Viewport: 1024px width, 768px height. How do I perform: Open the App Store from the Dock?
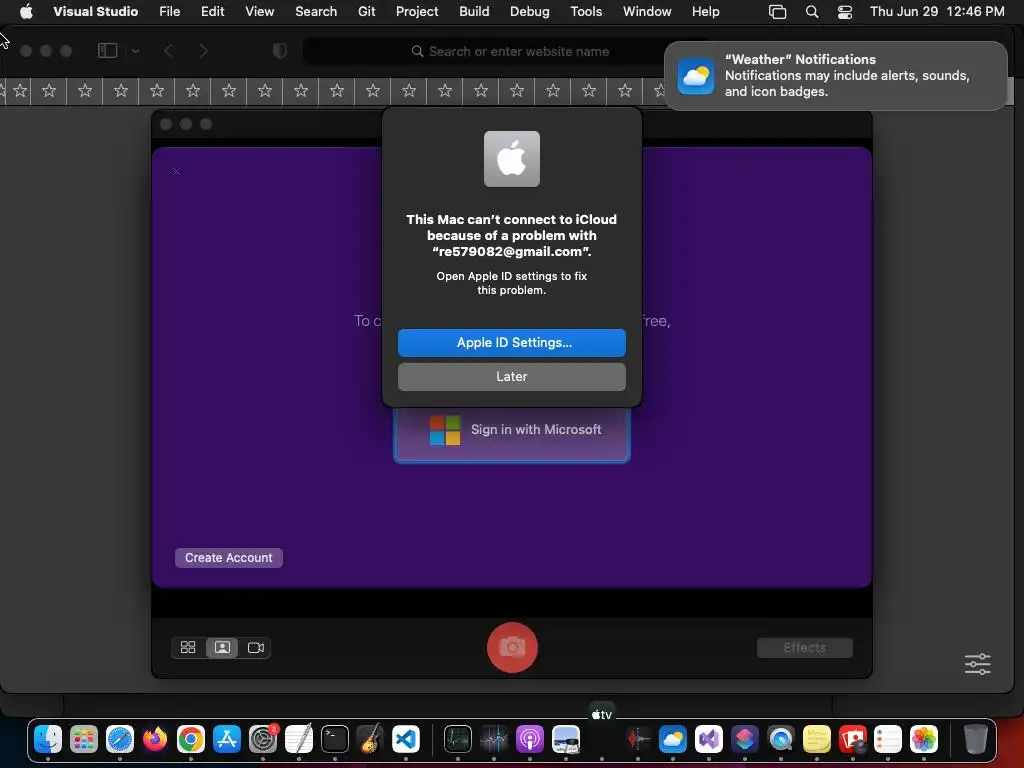227,739
